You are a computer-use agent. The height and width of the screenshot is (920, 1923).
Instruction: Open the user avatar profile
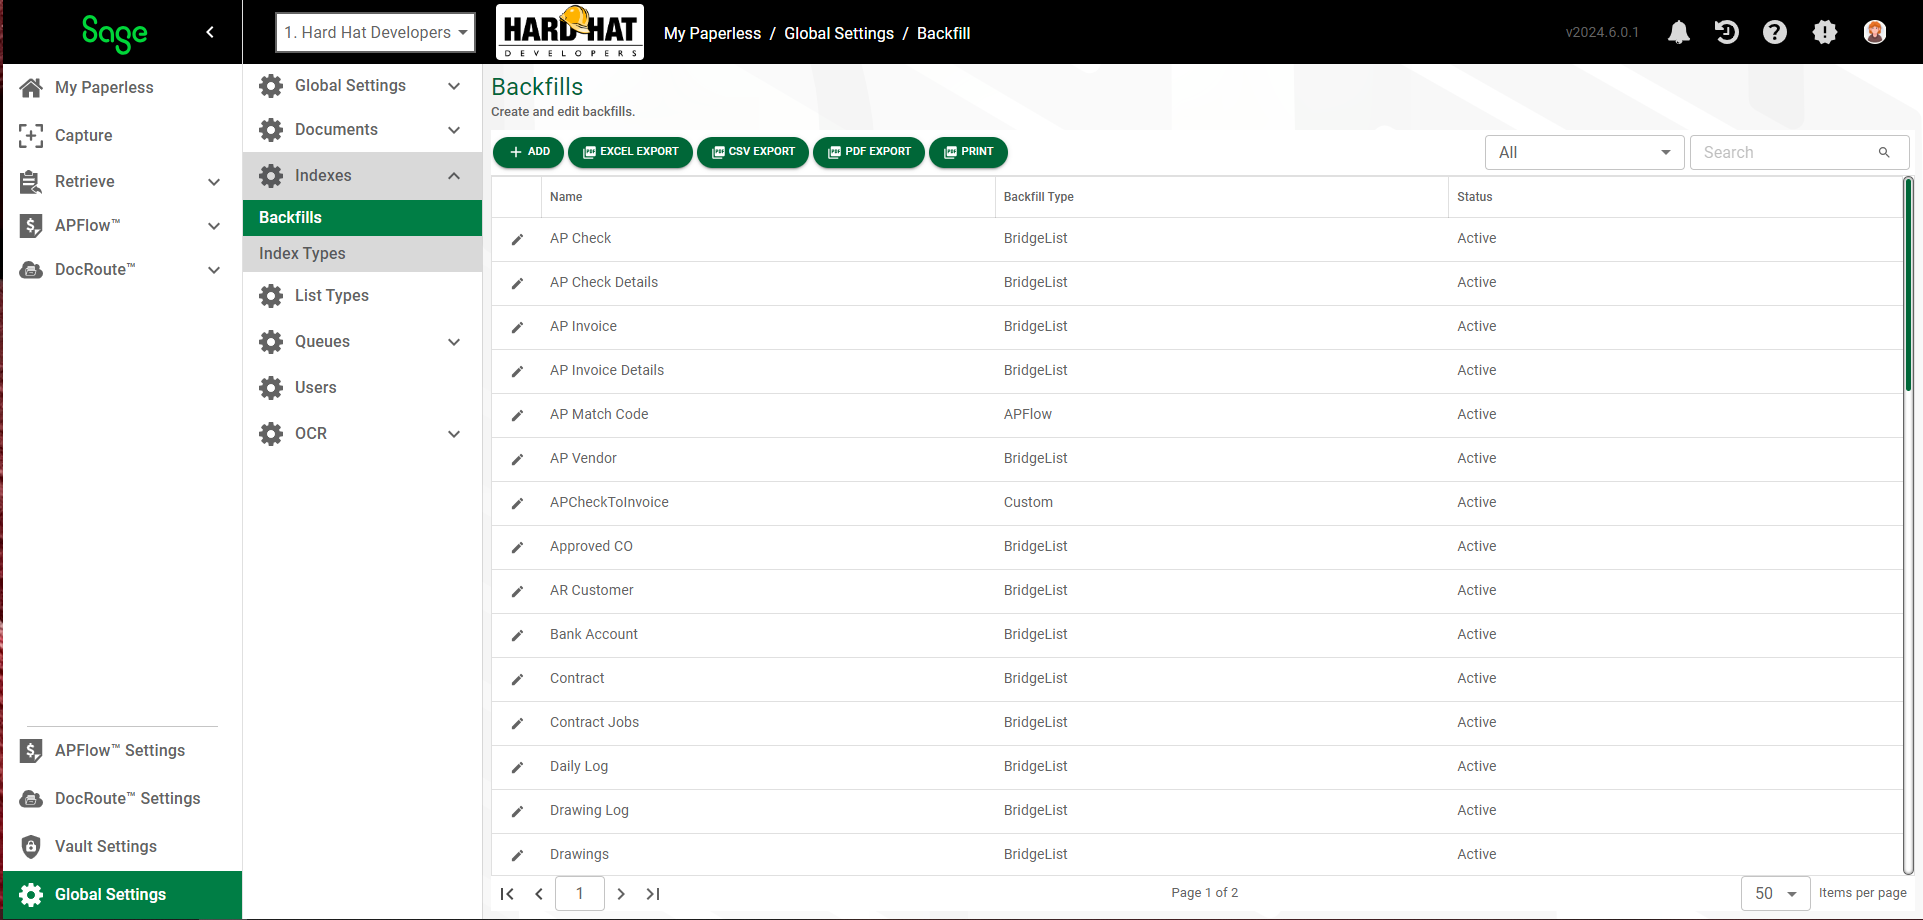(1875, 32)
